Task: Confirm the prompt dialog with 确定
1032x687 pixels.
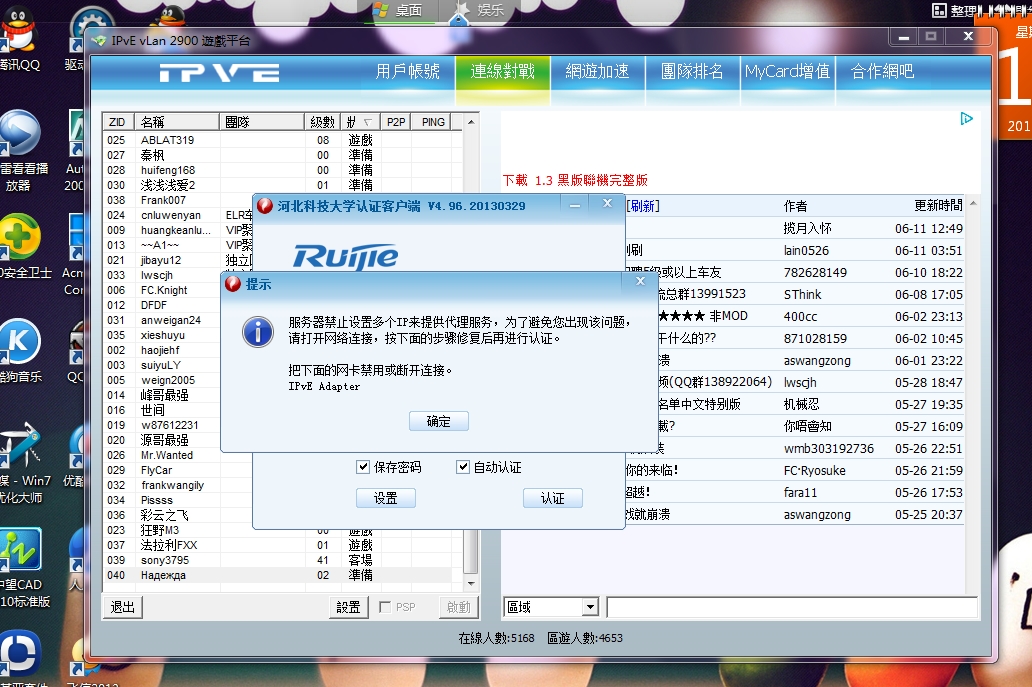Action: pos(438,421)
